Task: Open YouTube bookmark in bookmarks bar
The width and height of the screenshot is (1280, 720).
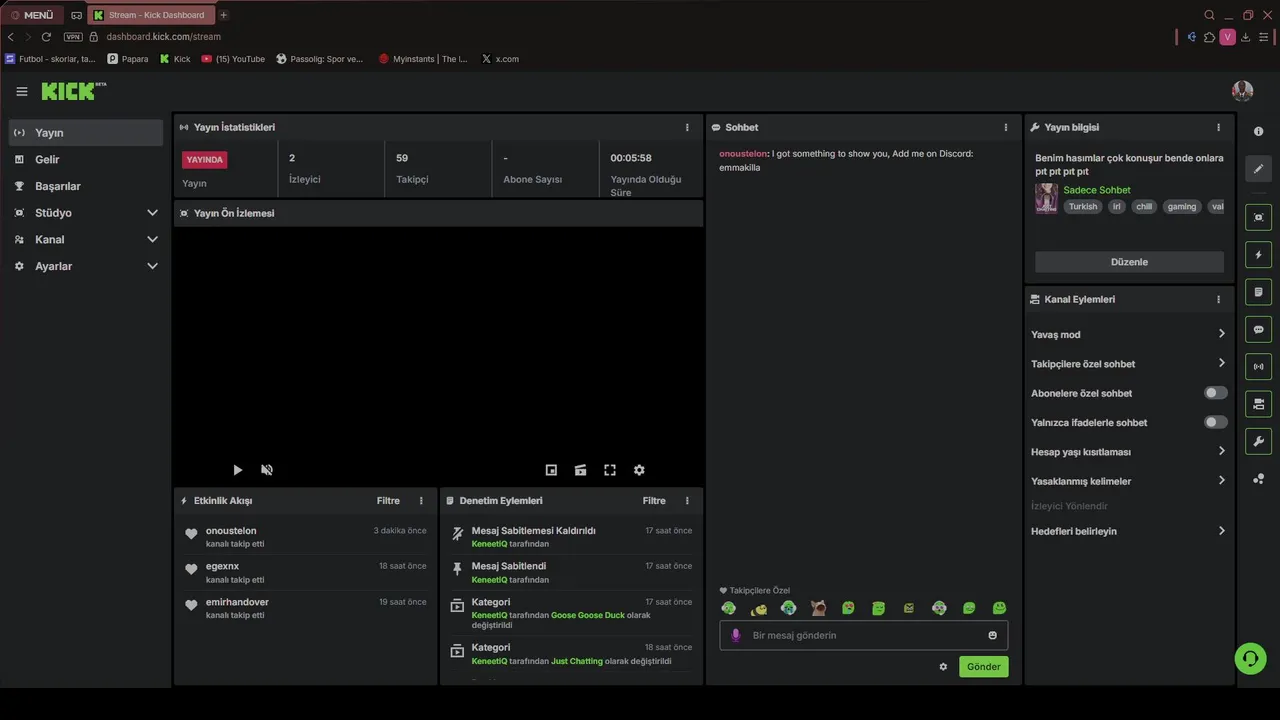Action: (233, 59)
